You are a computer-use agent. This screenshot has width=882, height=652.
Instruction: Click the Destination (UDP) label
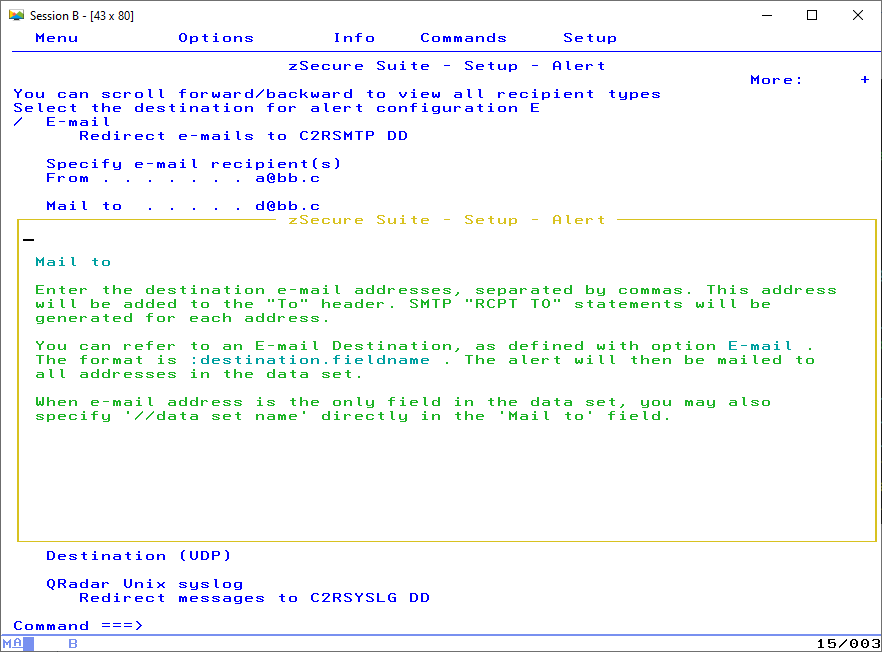(x=138, y=556)
